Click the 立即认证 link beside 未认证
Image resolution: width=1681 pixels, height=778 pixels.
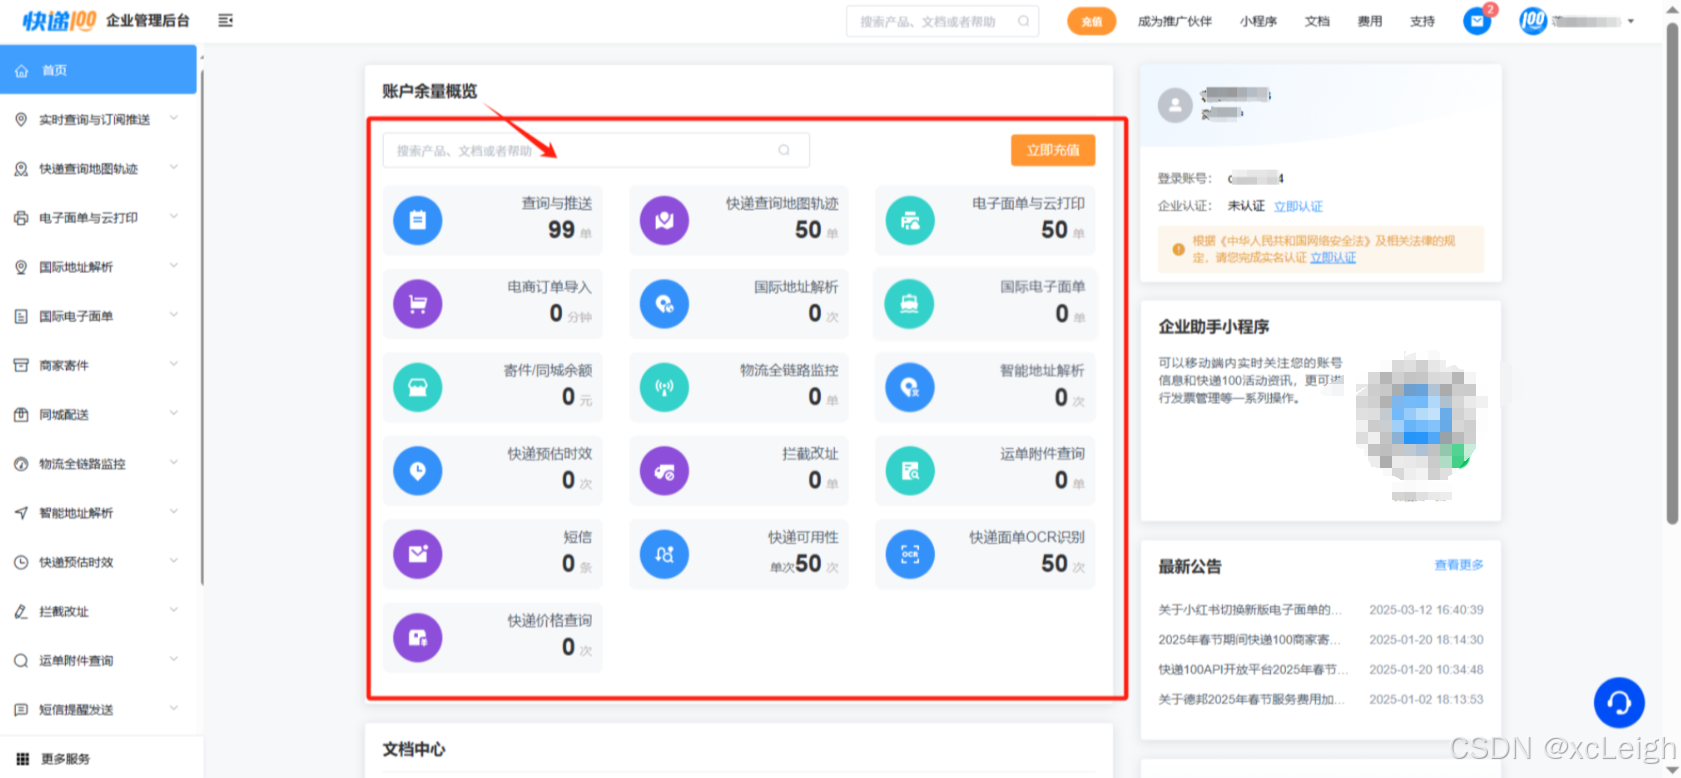click(1298, 206)
